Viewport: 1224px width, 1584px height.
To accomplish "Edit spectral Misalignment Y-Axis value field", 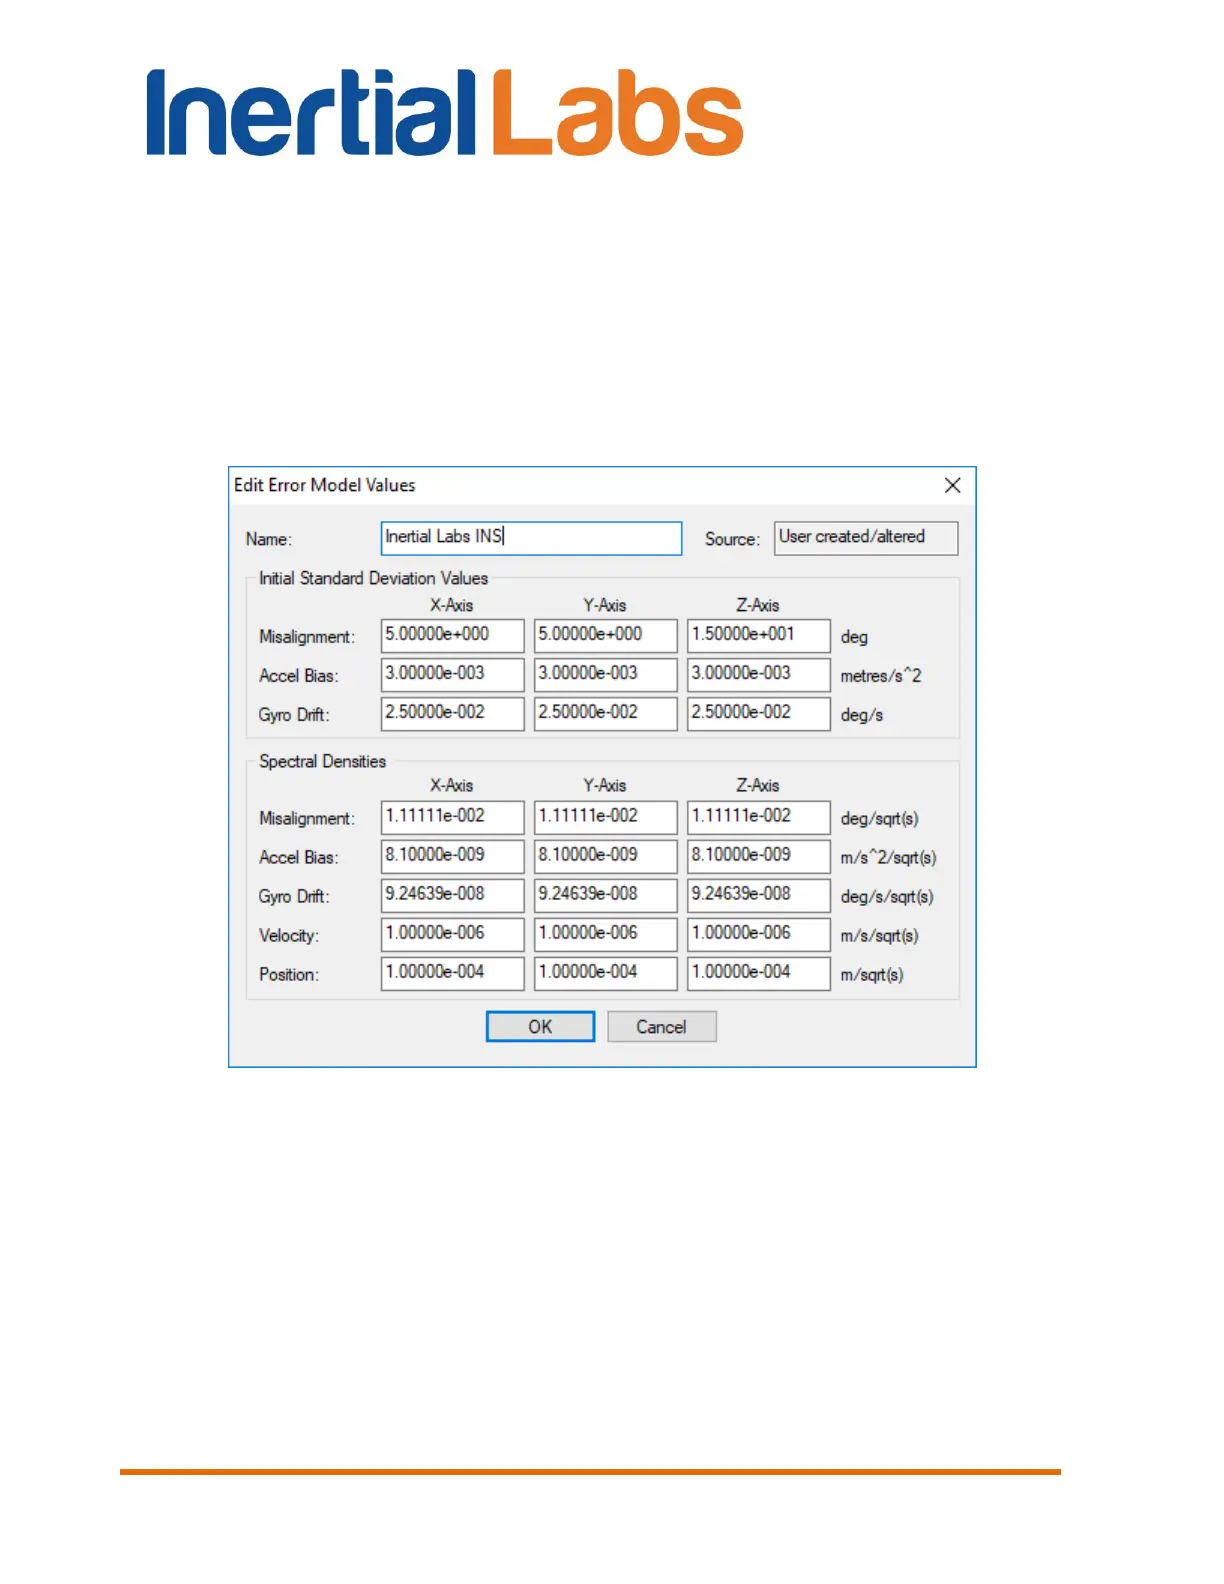I will click(x=605, y=817).
